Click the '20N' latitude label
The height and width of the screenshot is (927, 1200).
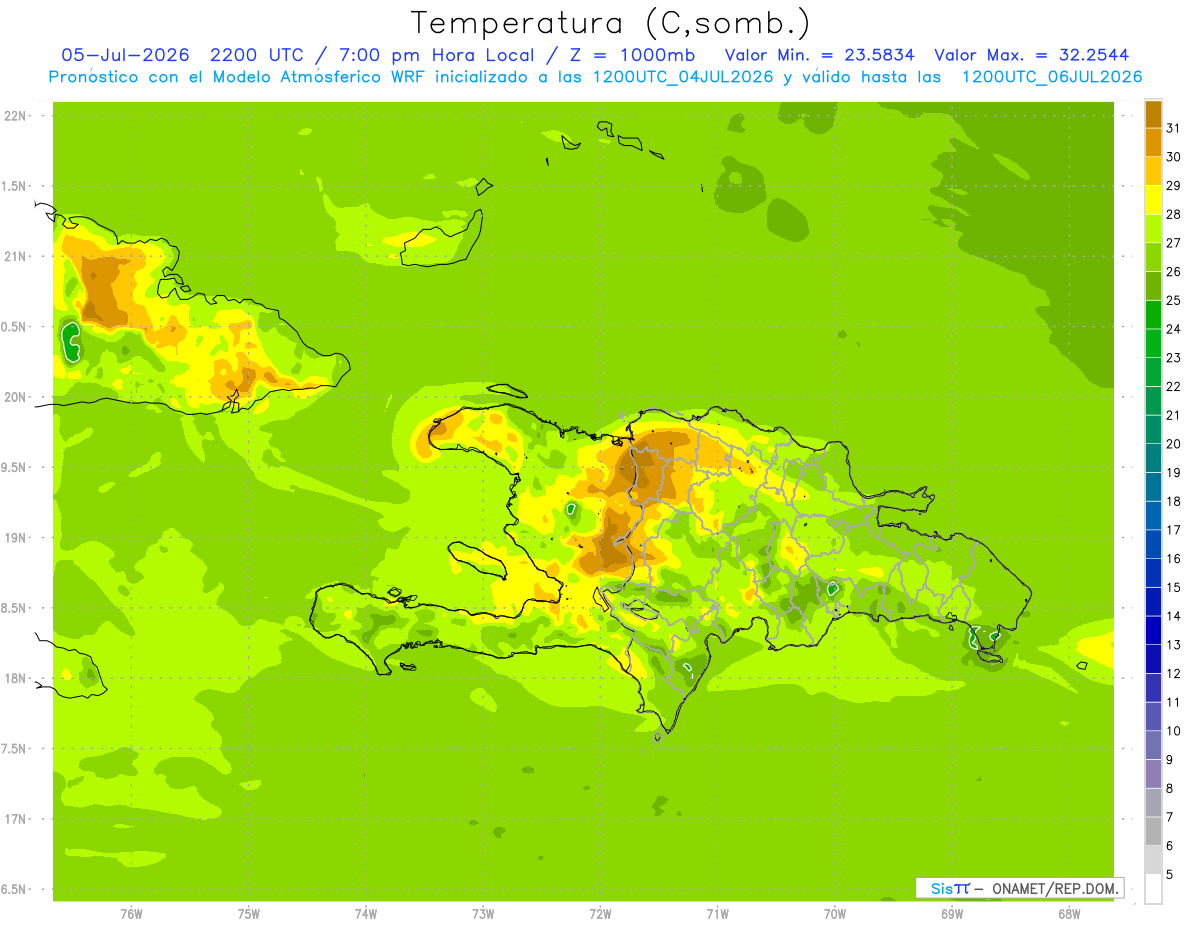coord(14,397)
